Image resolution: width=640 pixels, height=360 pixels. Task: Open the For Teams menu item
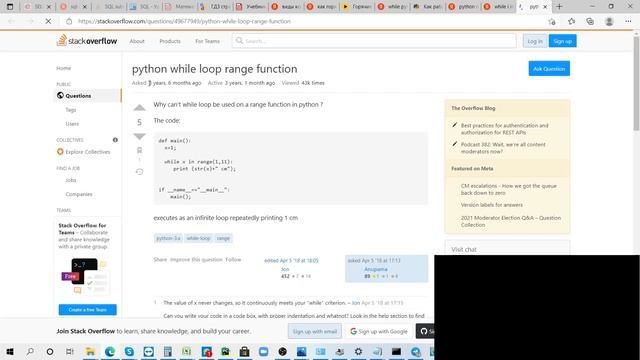click(207, 41)
